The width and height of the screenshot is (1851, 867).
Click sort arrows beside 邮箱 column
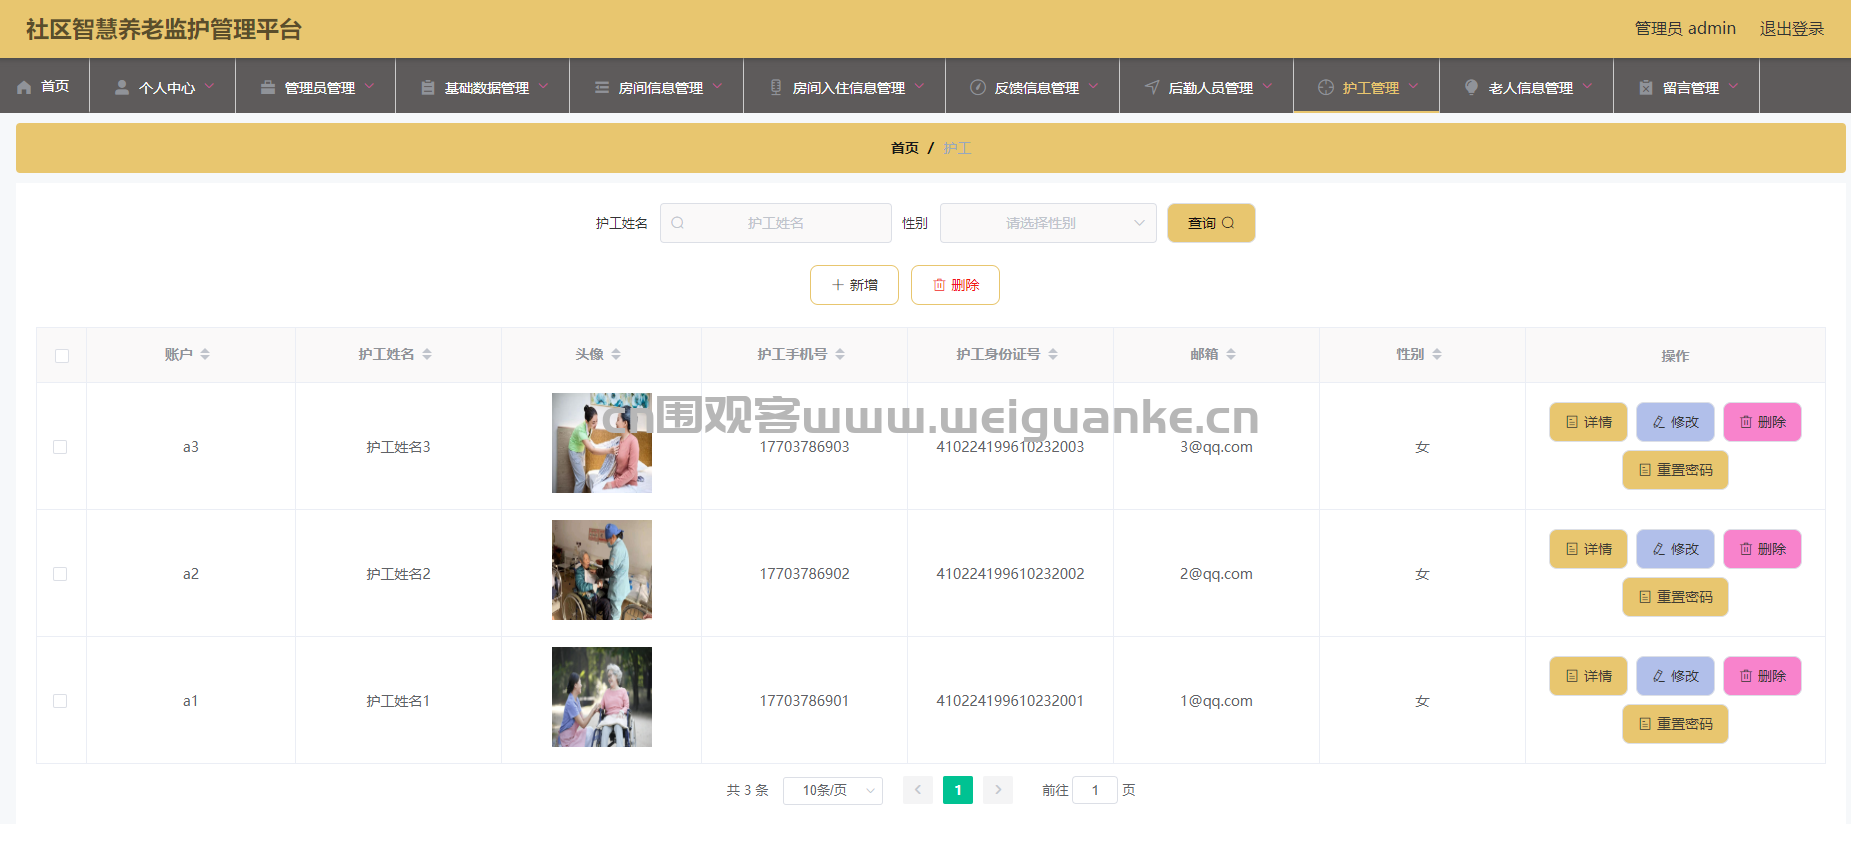pos(1231,354)
